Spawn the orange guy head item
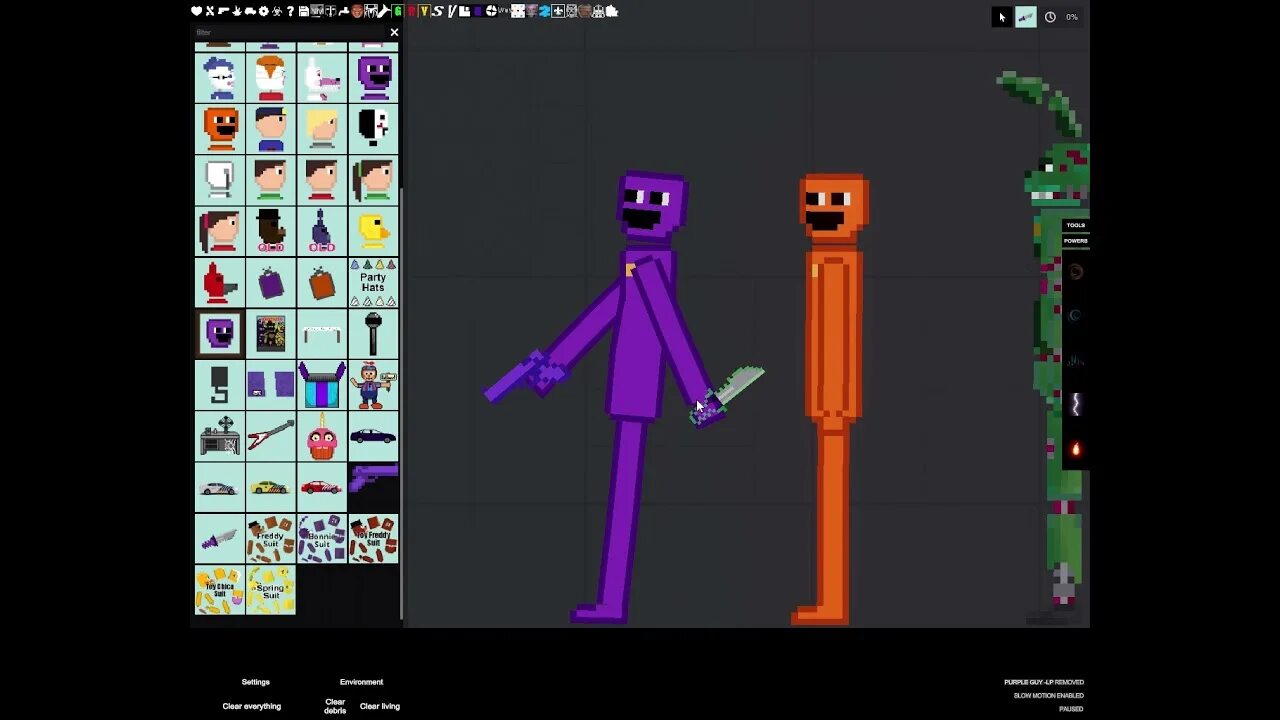1280x720 pixels. pyautogui.click(x=220, y=128)
